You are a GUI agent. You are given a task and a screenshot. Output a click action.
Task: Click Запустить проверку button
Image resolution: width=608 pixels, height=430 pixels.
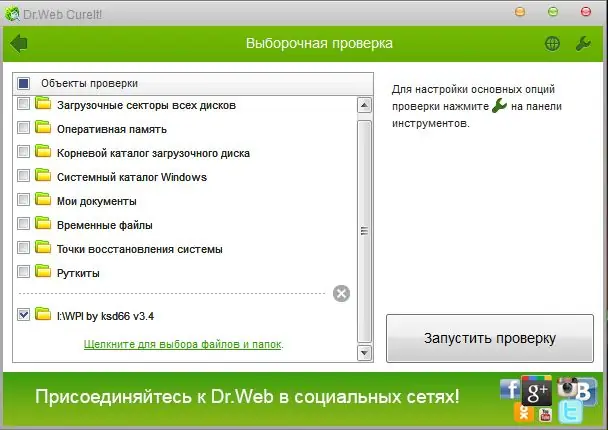490,338
